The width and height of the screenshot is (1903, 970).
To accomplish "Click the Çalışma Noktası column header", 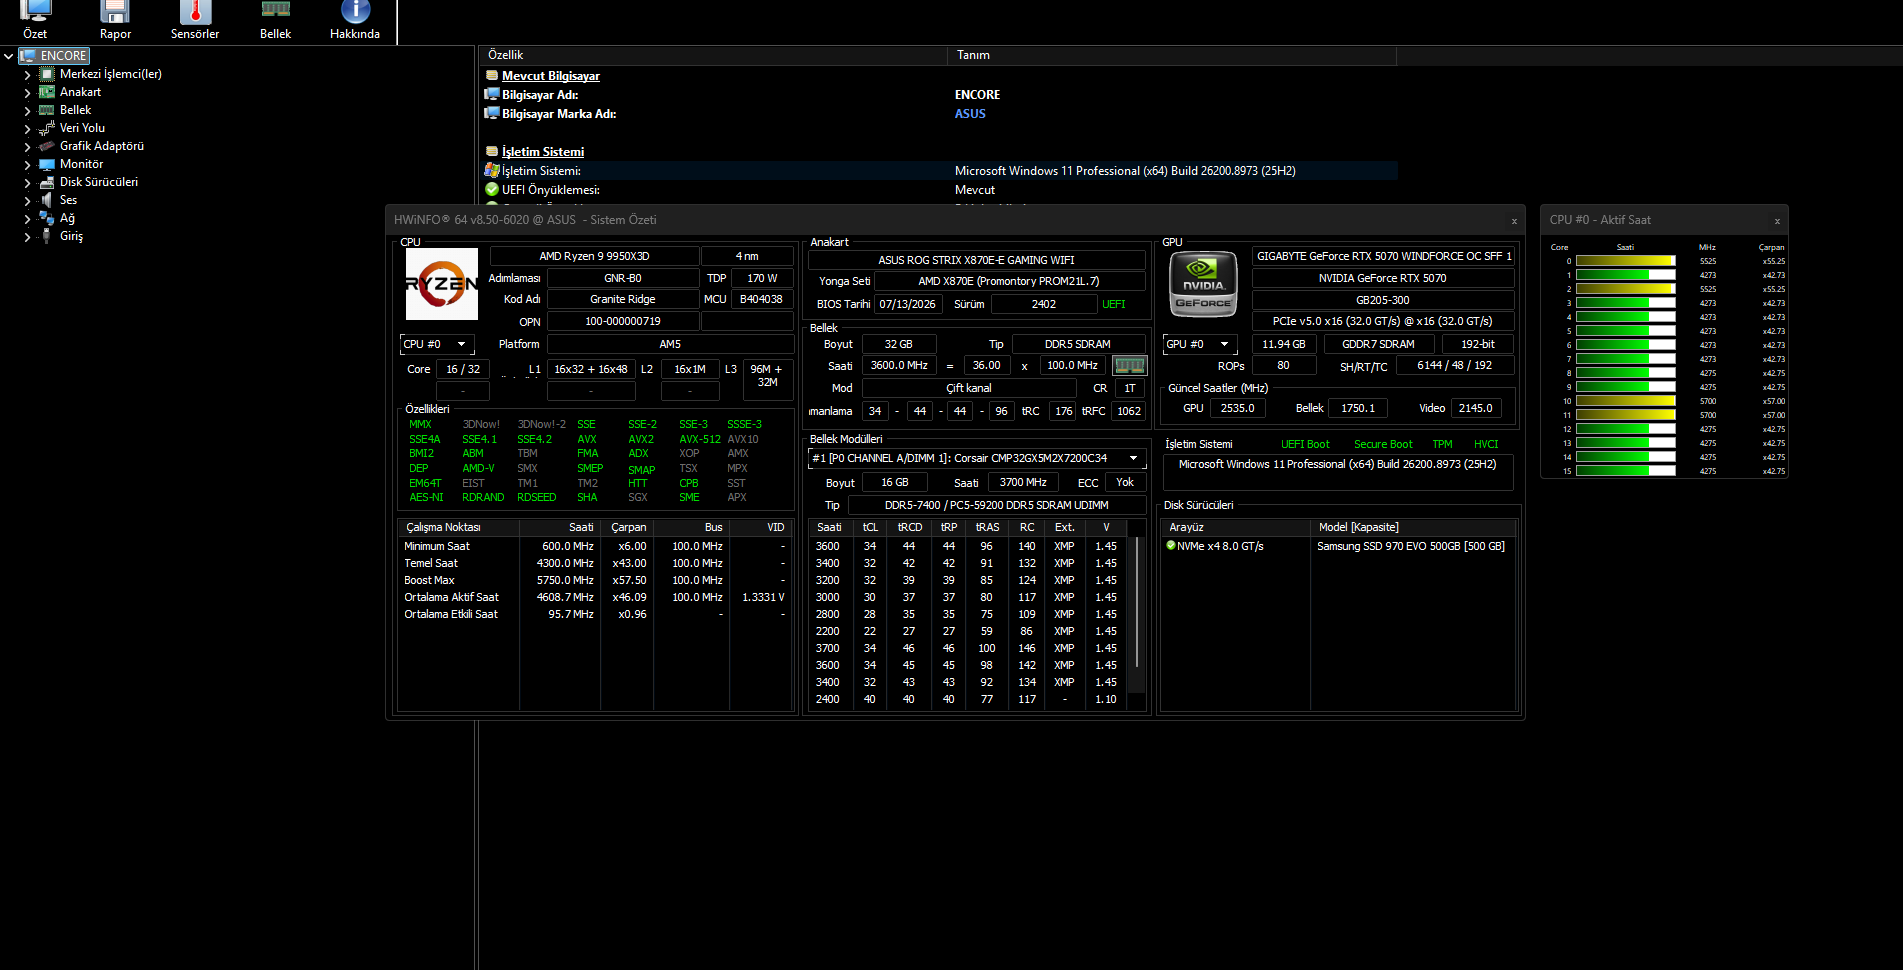I will [x=459, y=527].
